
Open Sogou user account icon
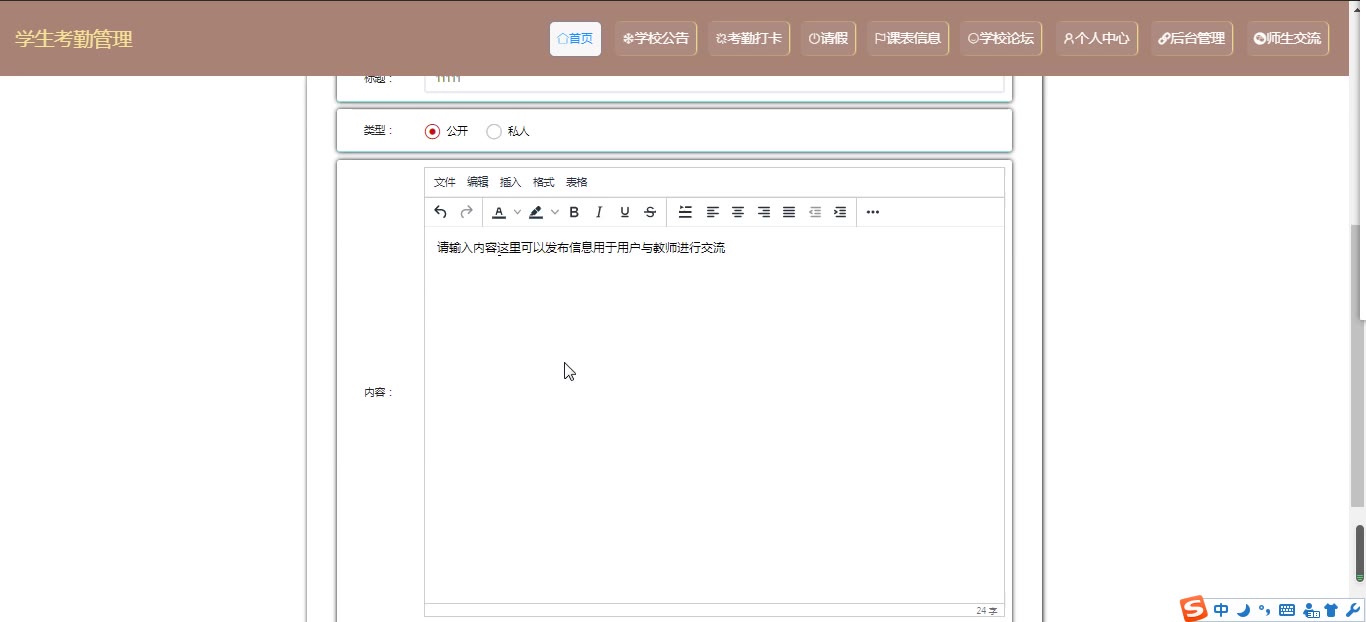(x=1311, y=610)
